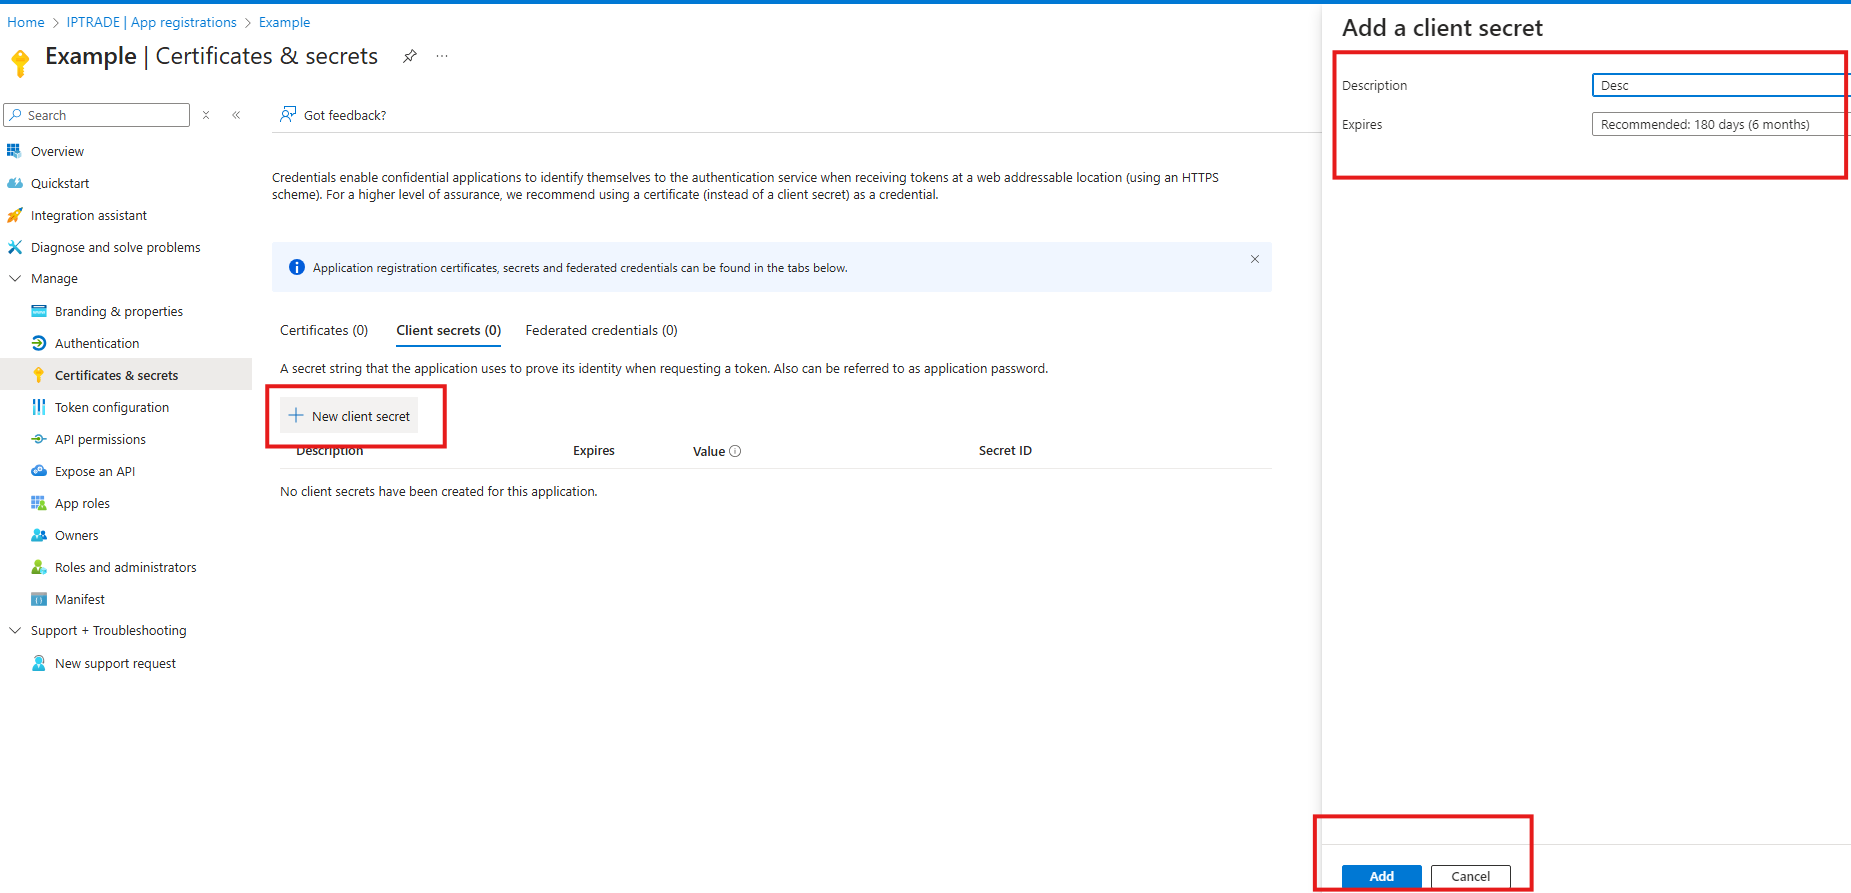This screenshot has width=1851, height=893.
Task: Click the New client secret button
Action: (349, 416)
